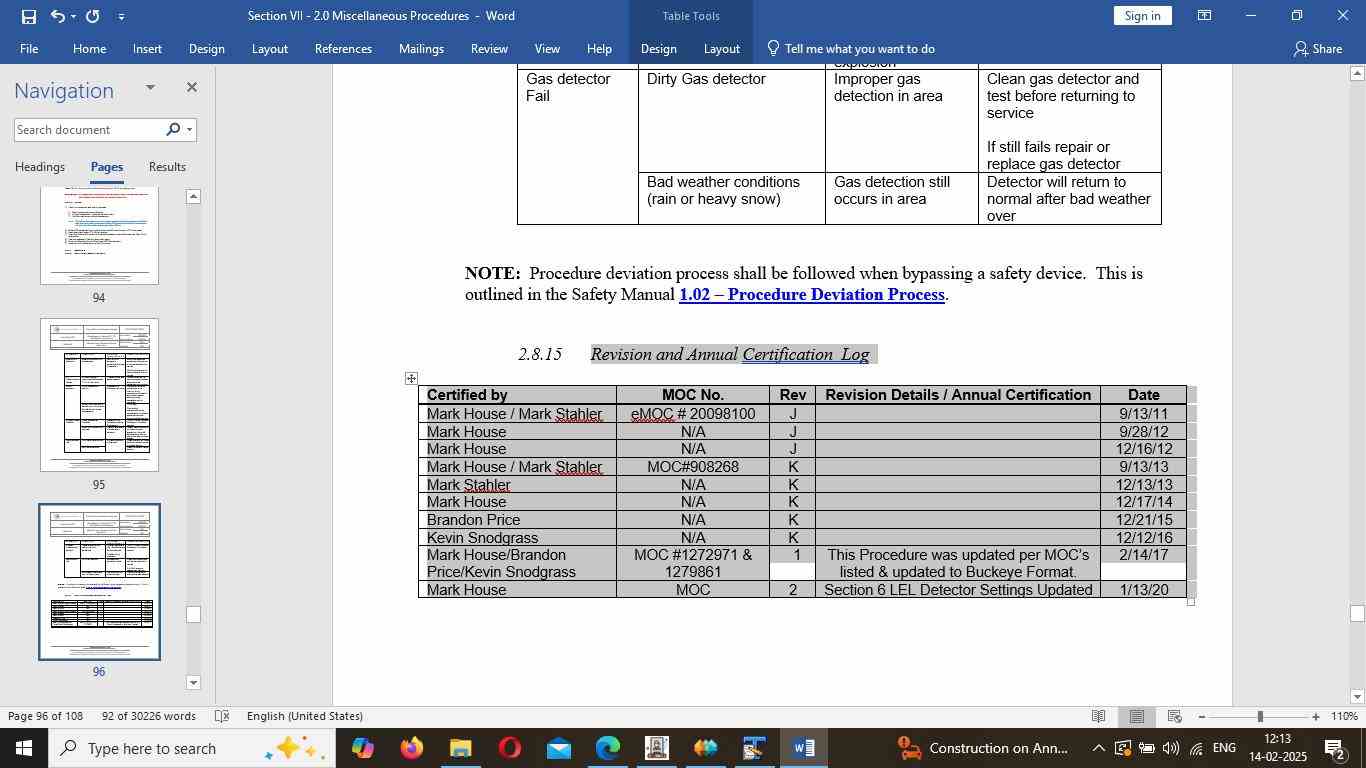Open Table Tools Design tab
Image resolution: width=1366 pixels, height=768 pixels.
click(x=658, y=48)
